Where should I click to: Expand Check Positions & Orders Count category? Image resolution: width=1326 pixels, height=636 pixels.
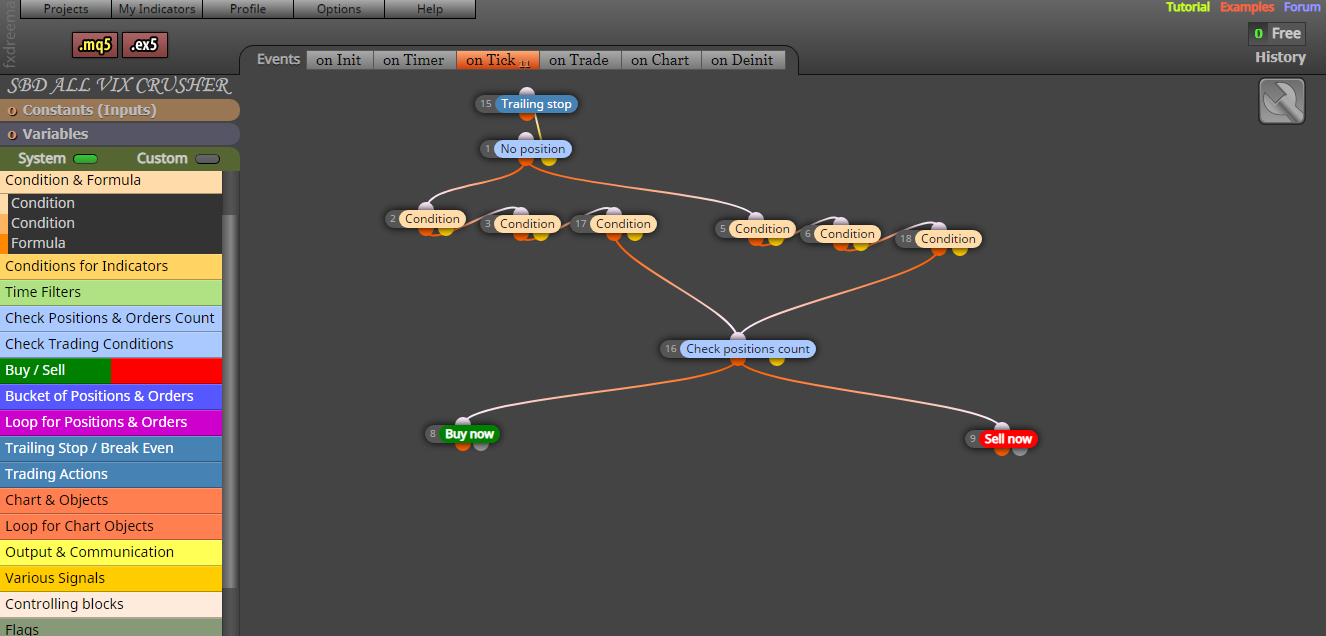[111, 318]
